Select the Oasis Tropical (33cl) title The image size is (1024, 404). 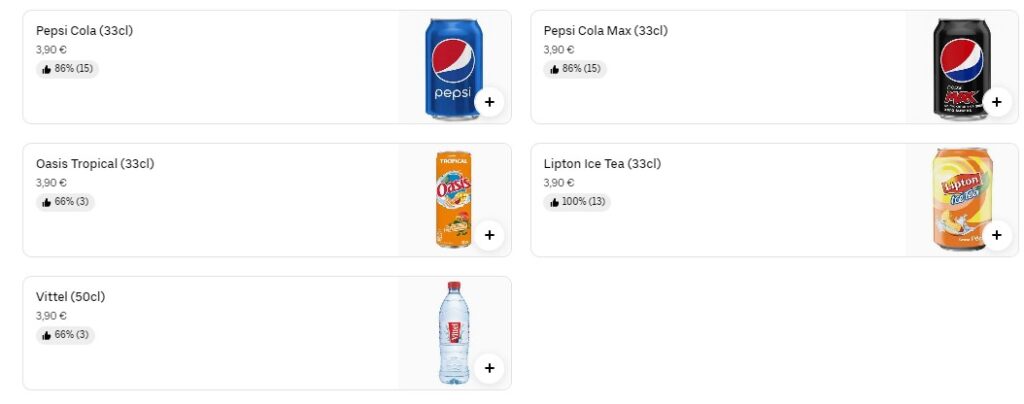(95, 164)
